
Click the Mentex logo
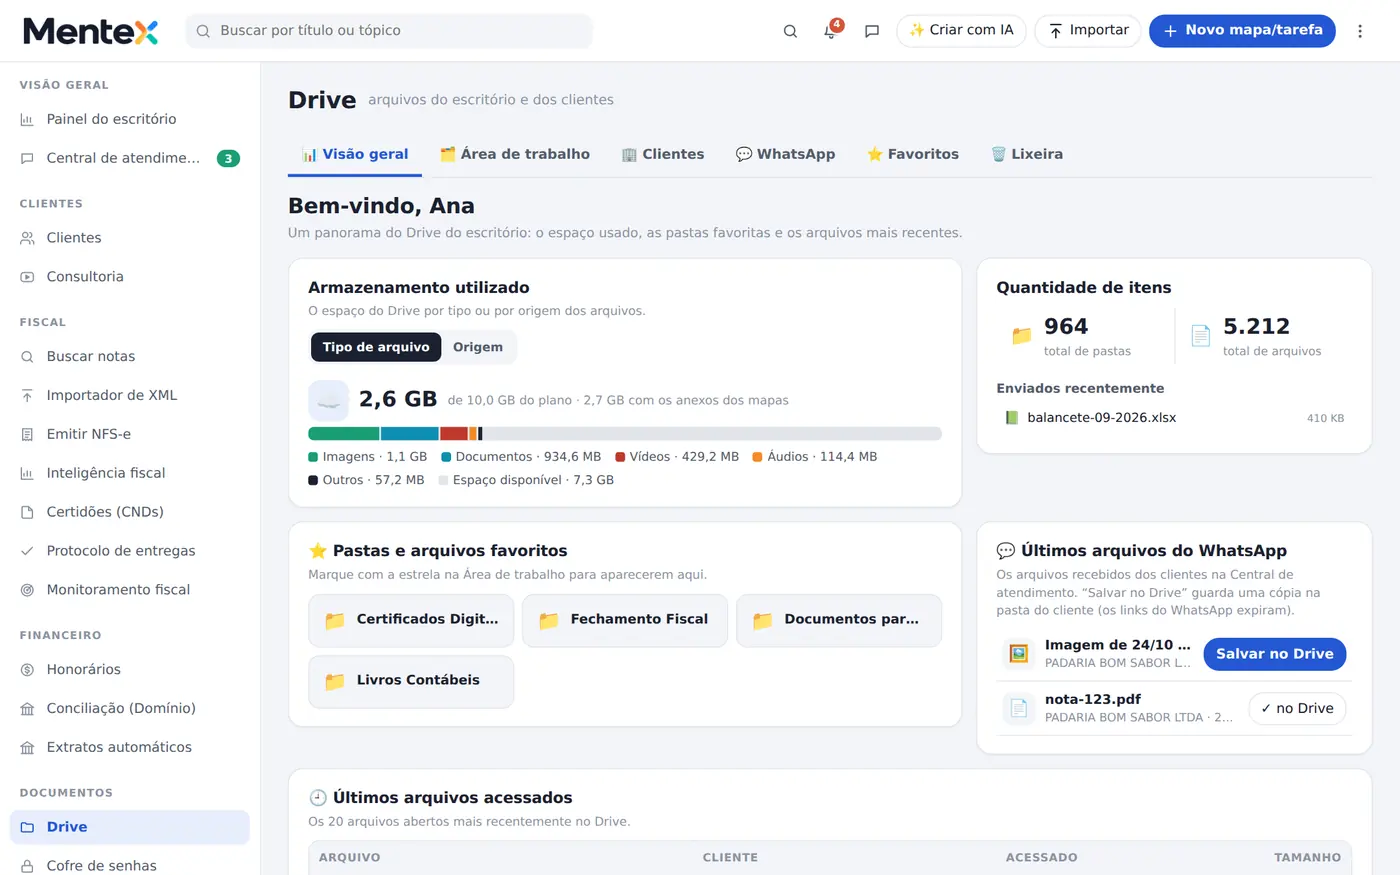coord(91,31)
